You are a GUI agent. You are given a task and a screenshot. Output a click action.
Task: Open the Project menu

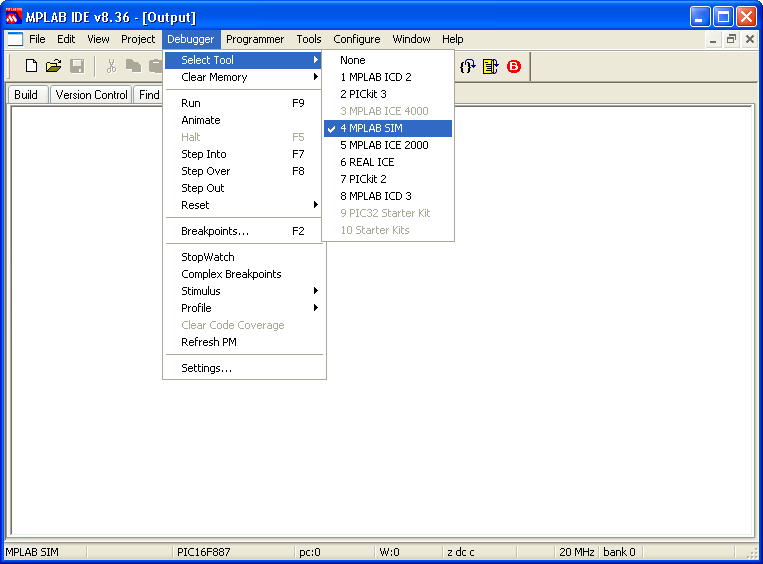[138, 39]
